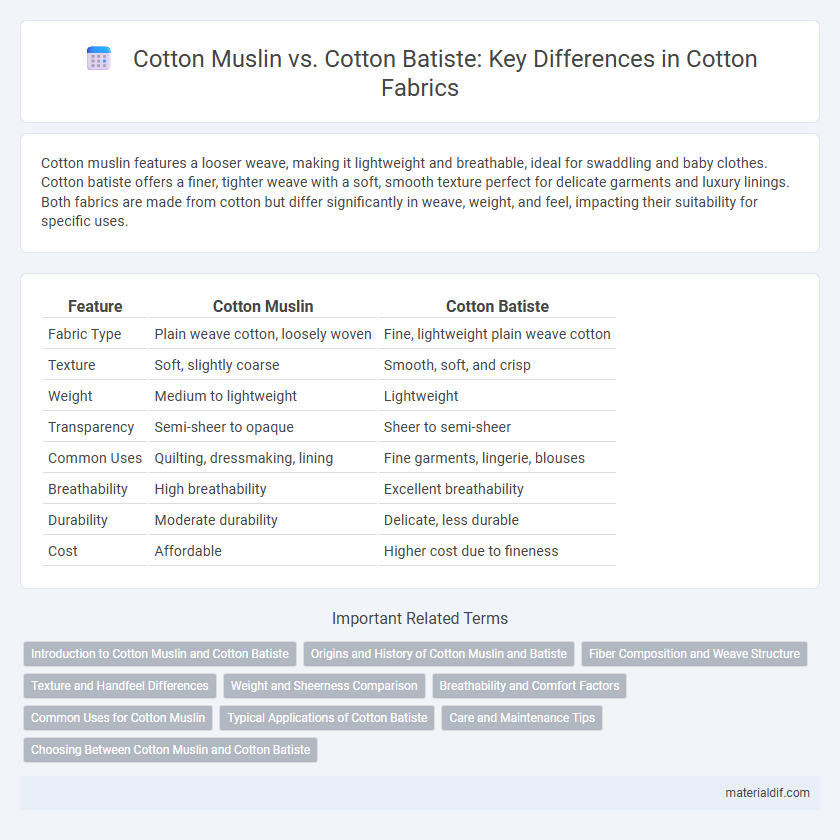Select the Breathability row label
Screen dimensions: 840x840
click(x=88, y=489)
